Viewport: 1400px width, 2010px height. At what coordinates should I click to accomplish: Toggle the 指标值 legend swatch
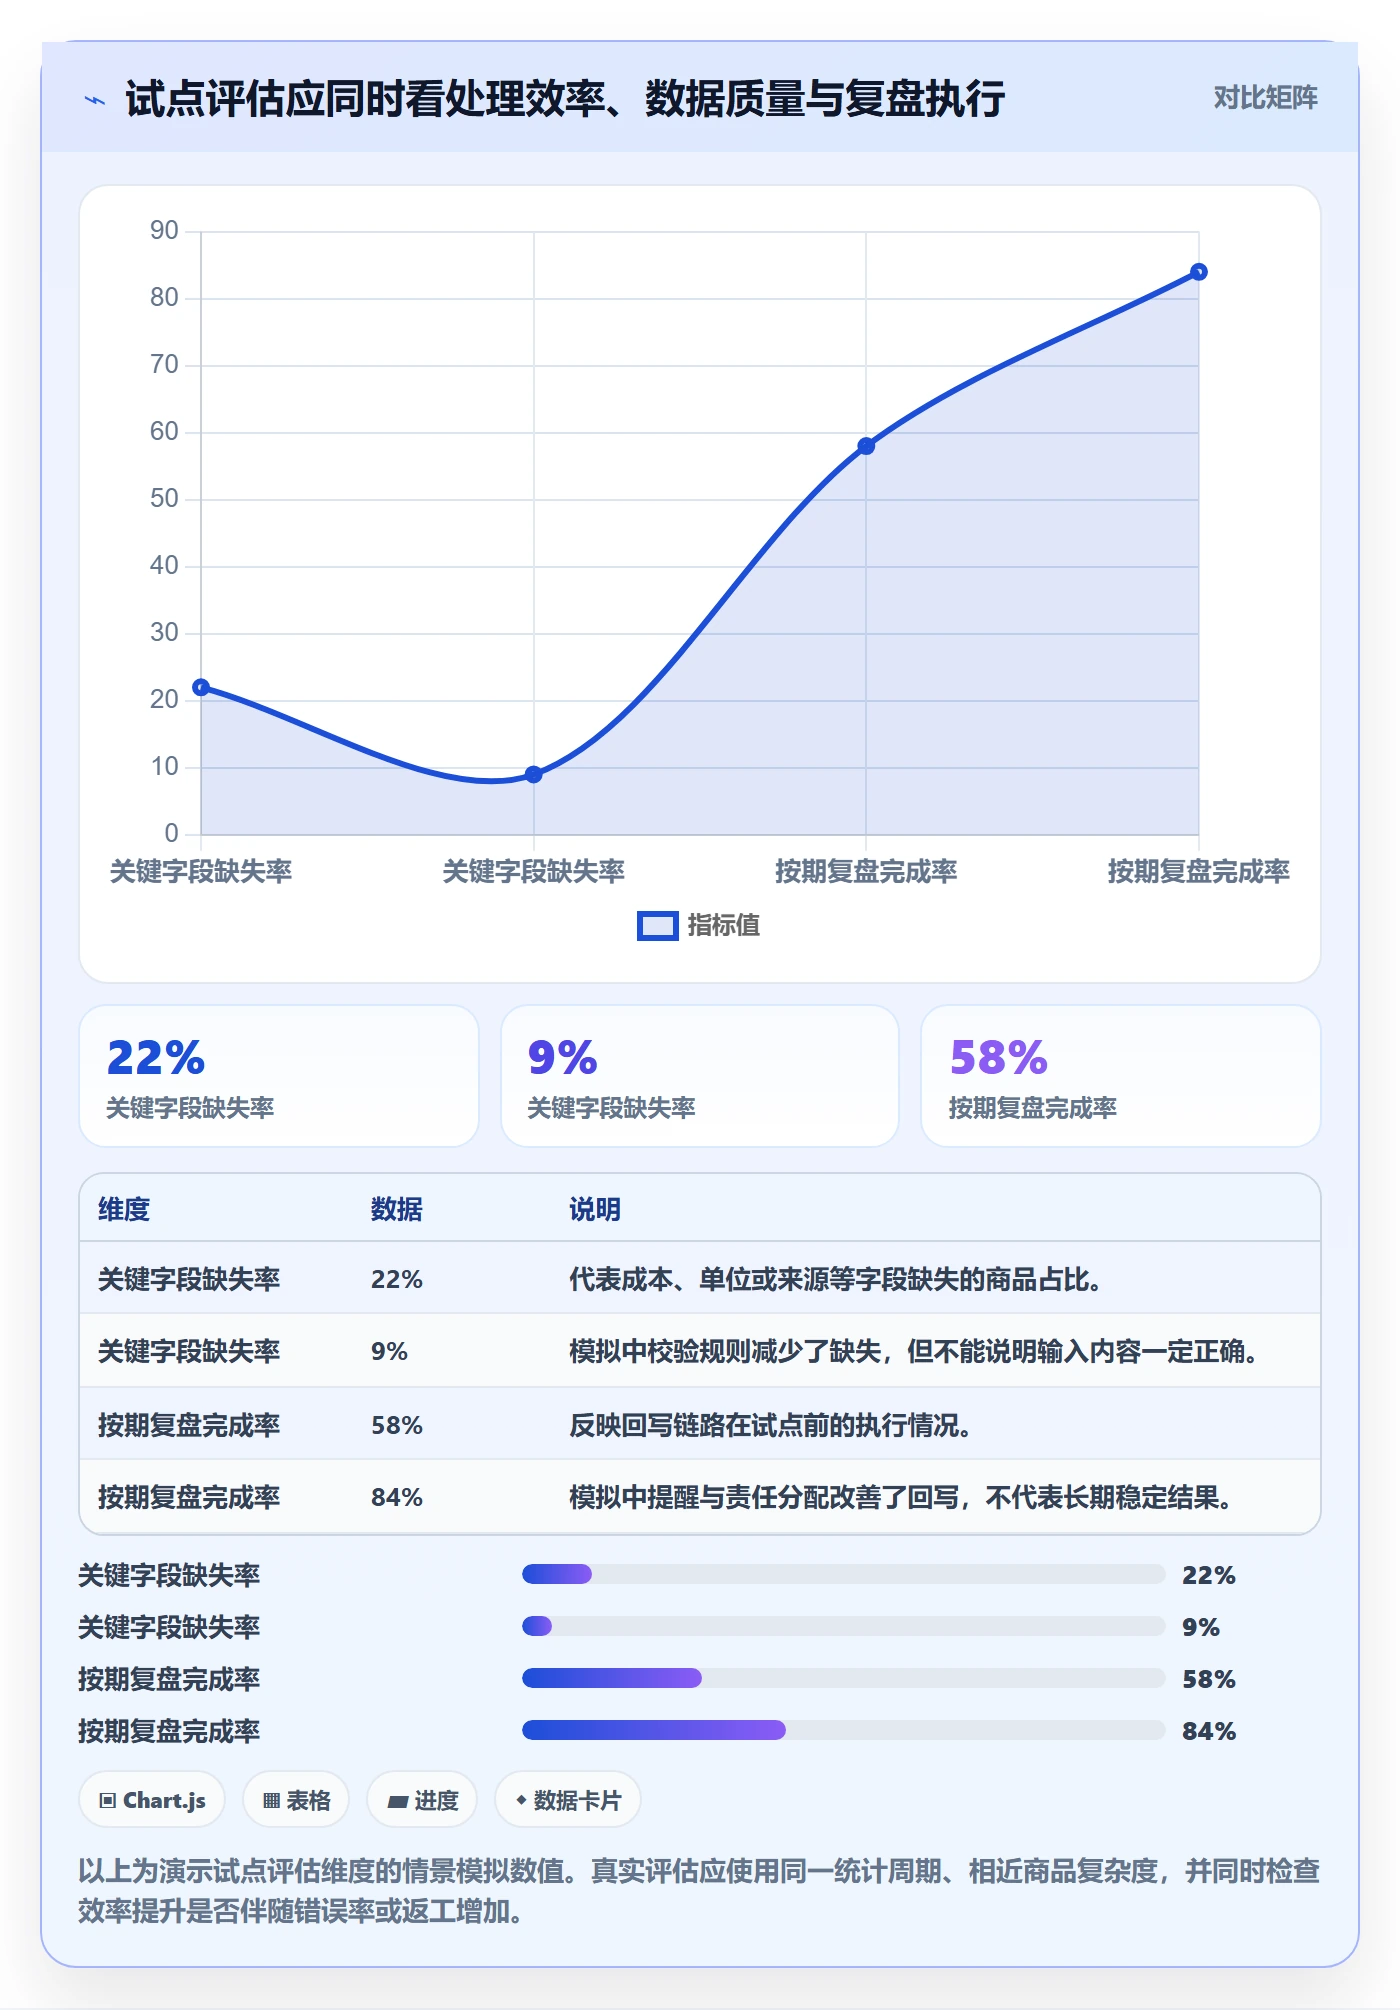657,926
